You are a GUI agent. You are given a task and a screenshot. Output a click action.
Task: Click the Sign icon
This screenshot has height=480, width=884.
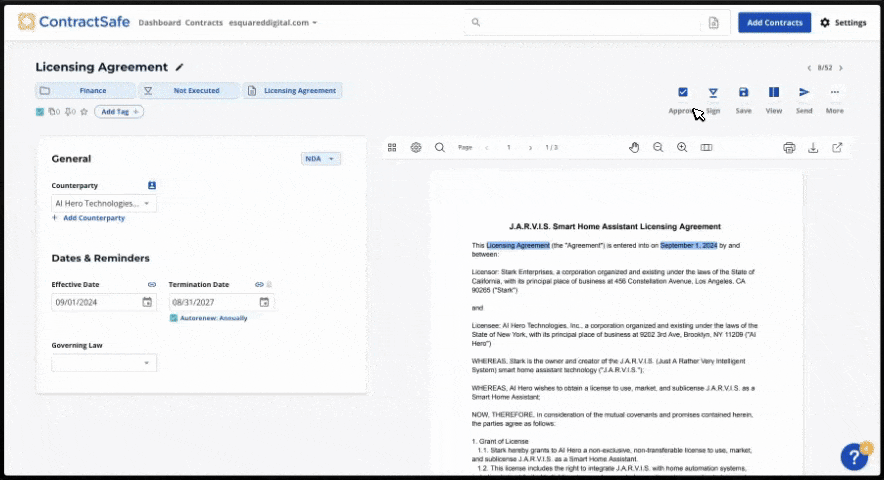[713, 92]
